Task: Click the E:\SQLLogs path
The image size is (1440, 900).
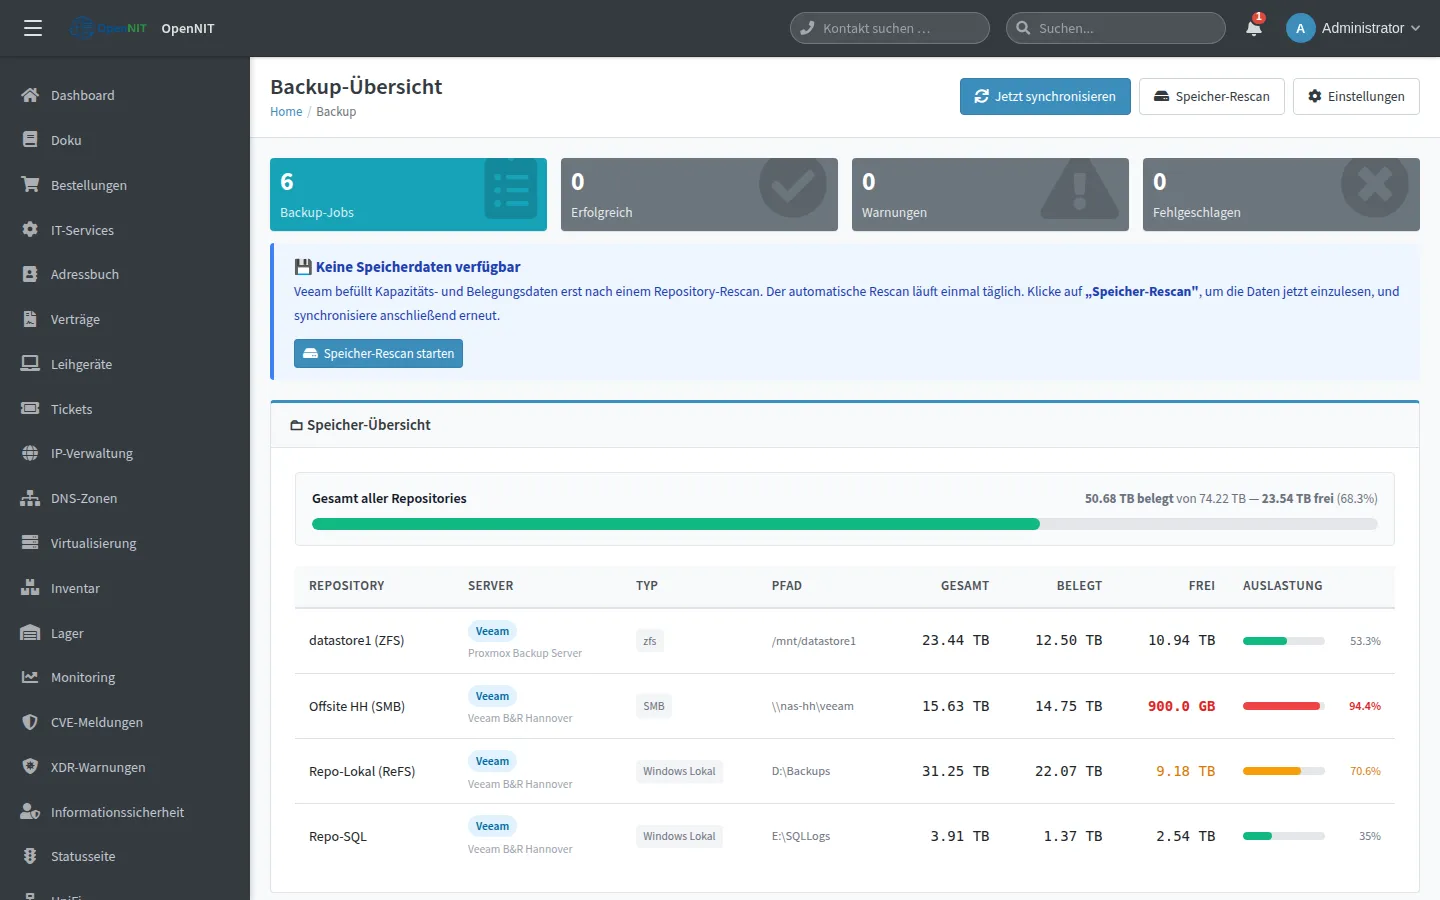Action: [x=801, y=836]
